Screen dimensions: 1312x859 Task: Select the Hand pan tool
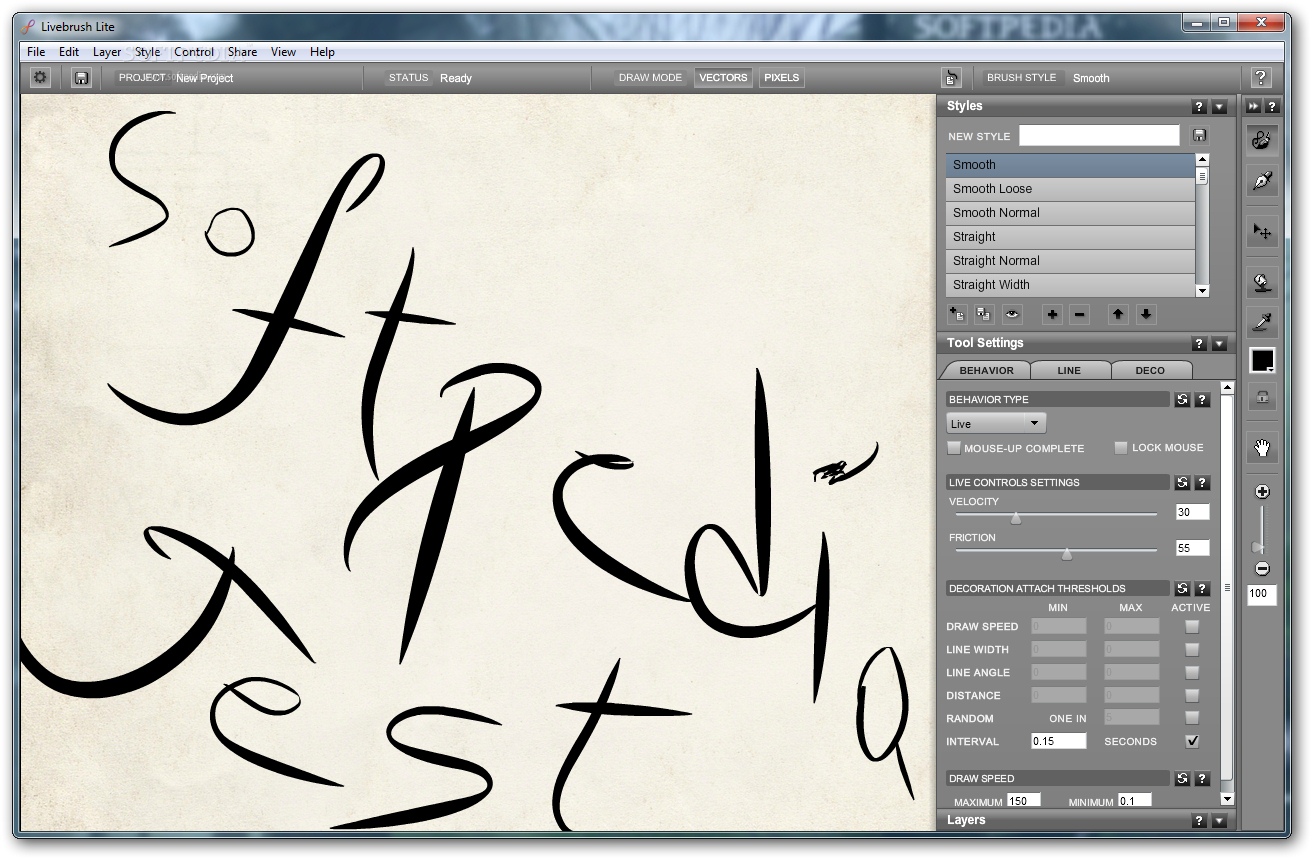click(1262, 447)
